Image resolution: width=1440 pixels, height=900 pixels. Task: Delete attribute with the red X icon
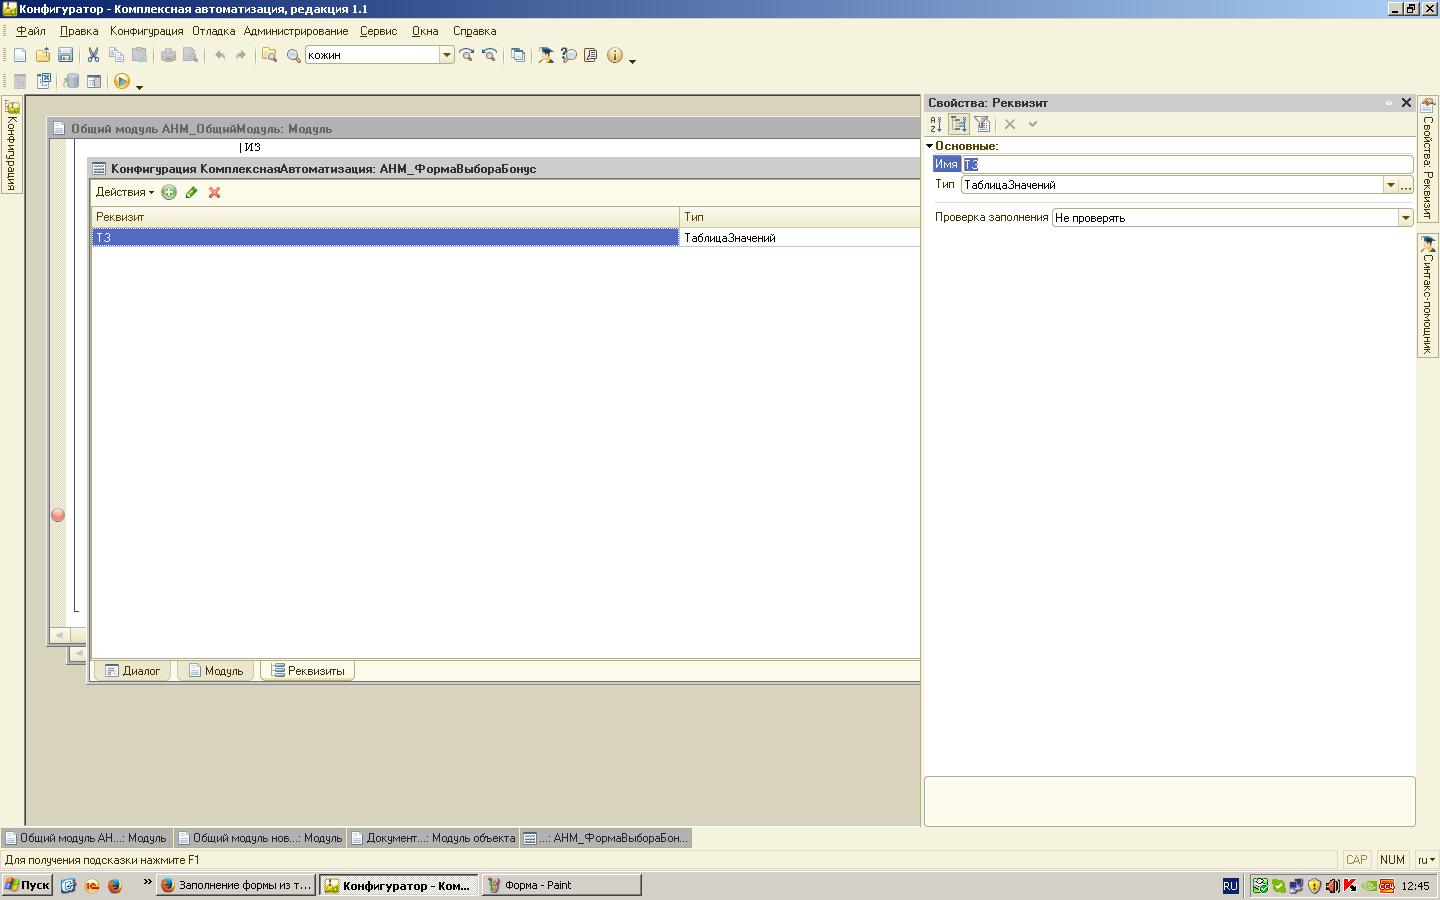click(x=214, y=192)
